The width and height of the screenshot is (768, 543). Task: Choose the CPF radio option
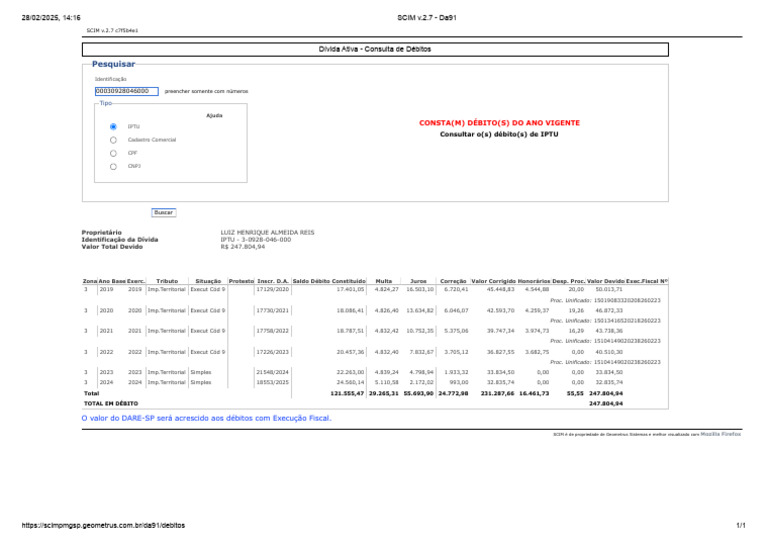[x=113, y=153]
